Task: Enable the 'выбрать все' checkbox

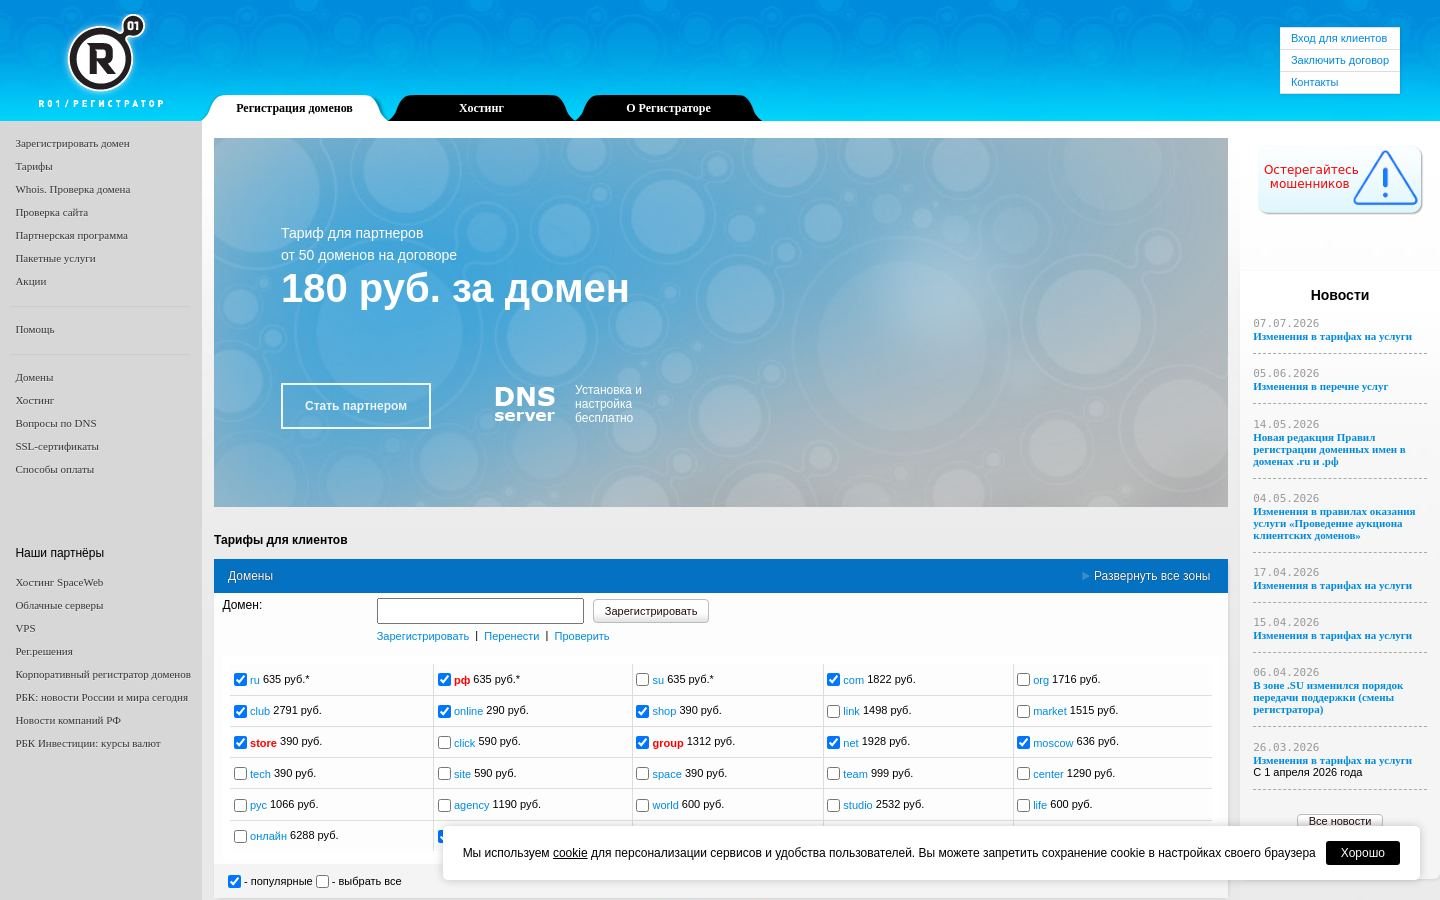Action: coord(322,881)
